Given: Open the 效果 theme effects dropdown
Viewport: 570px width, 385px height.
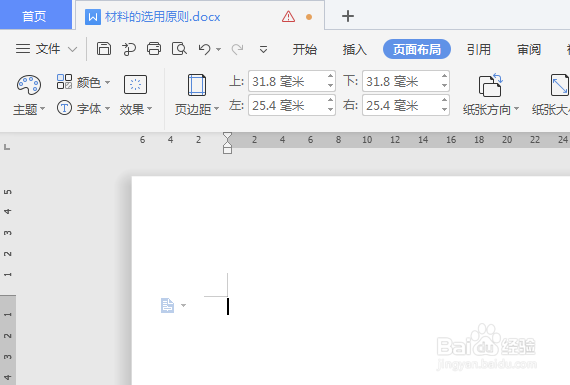Looking at the screenshot, I should tap(136, 109).
